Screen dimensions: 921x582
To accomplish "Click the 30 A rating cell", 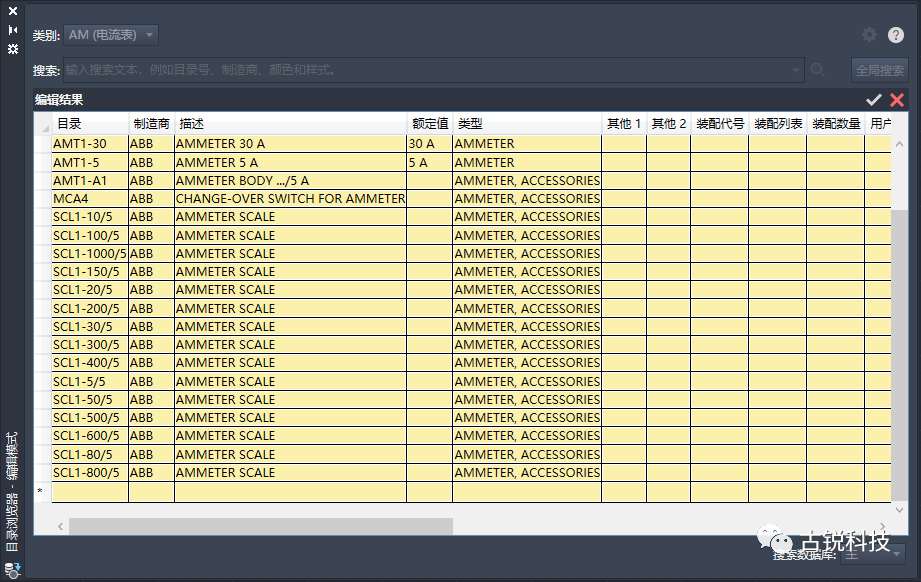I will click(430, 144).
